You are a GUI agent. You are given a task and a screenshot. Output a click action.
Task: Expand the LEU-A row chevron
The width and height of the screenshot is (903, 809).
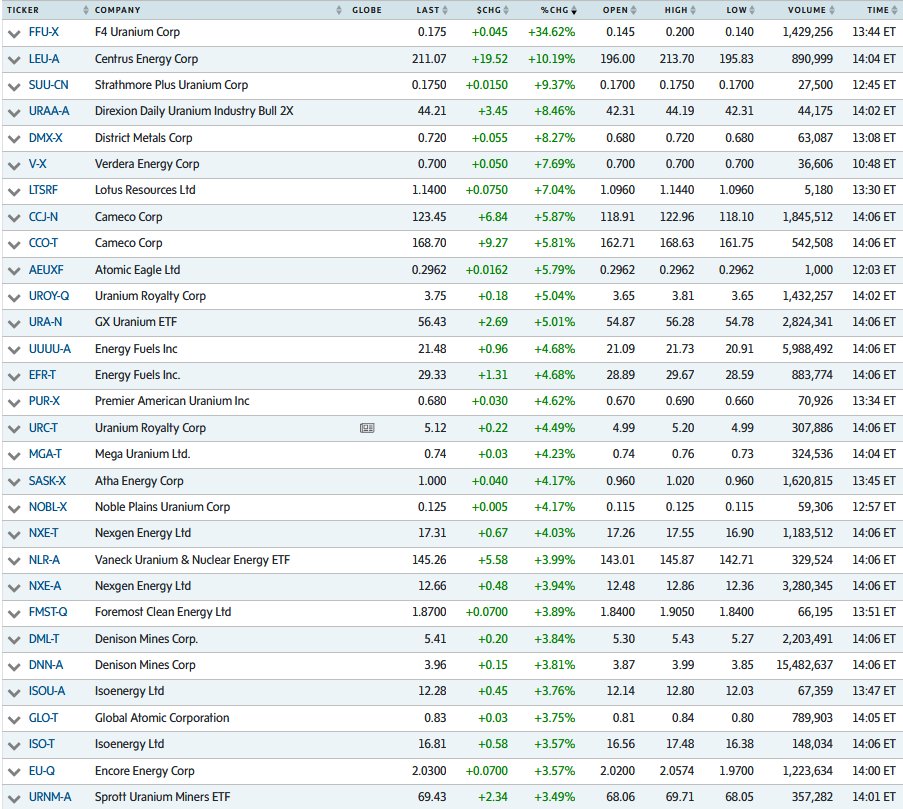coord(14,60)
